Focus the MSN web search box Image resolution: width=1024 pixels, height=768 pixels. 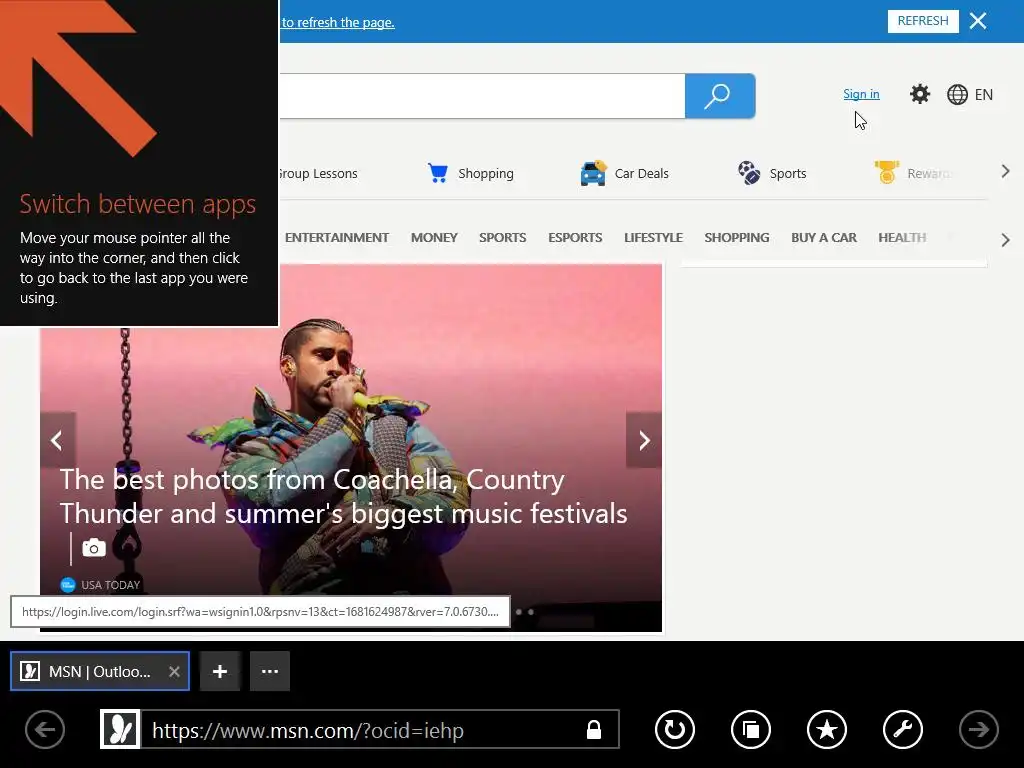(482, 96)
